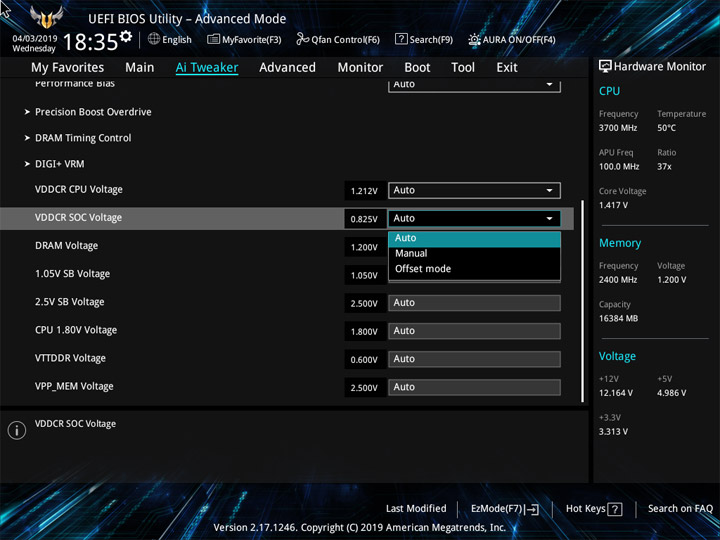Switch to the Boot tab
Viewport: 720px width, 540px height.
tap(417, 68)
